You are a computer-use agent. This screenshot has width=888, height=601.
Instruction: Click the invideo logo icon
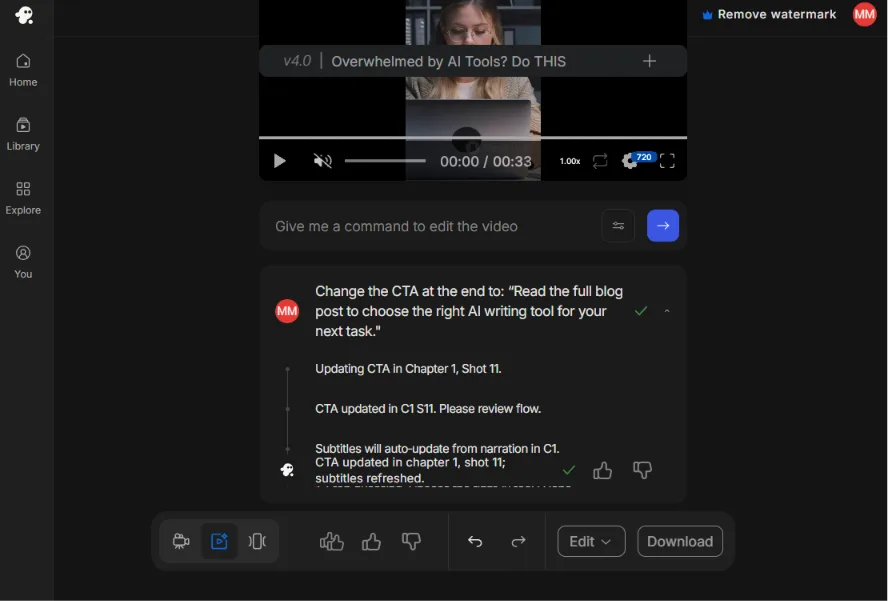(24, 15)
